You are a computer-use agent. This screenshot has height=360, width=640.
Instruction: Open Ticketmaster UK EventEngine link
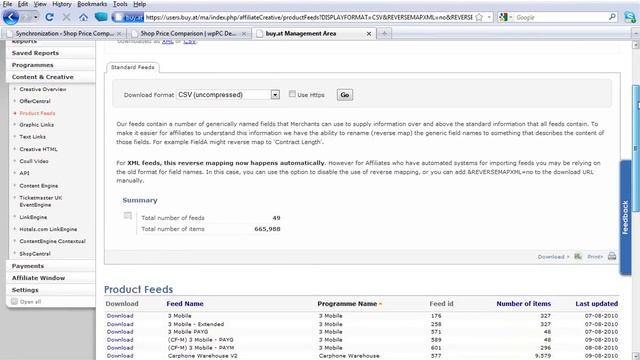[41, 201]
